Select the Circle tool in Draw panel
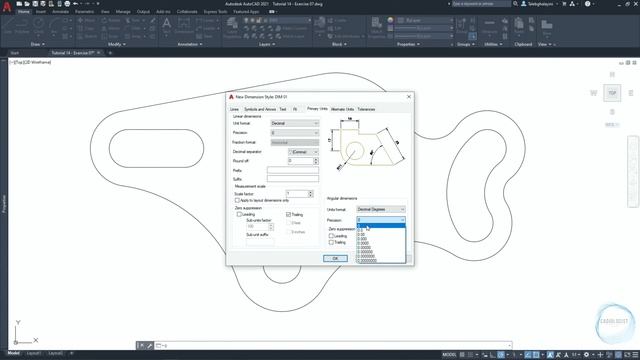 point(39,25)
